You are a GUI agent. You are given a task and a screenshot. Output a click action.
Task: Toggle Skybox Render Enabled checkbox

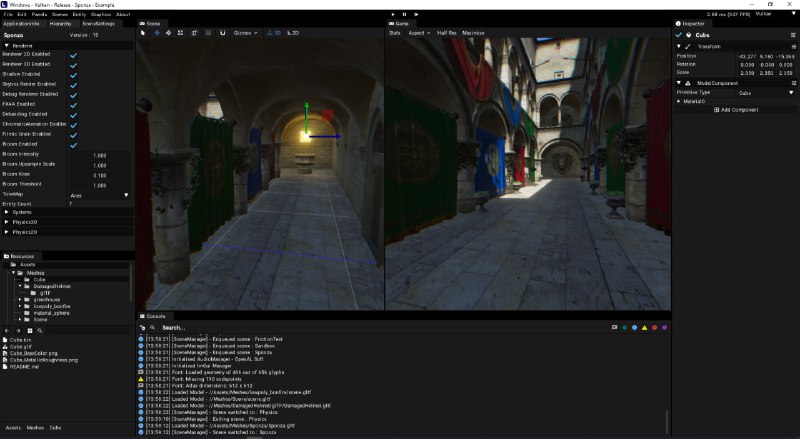coord(73,85)
